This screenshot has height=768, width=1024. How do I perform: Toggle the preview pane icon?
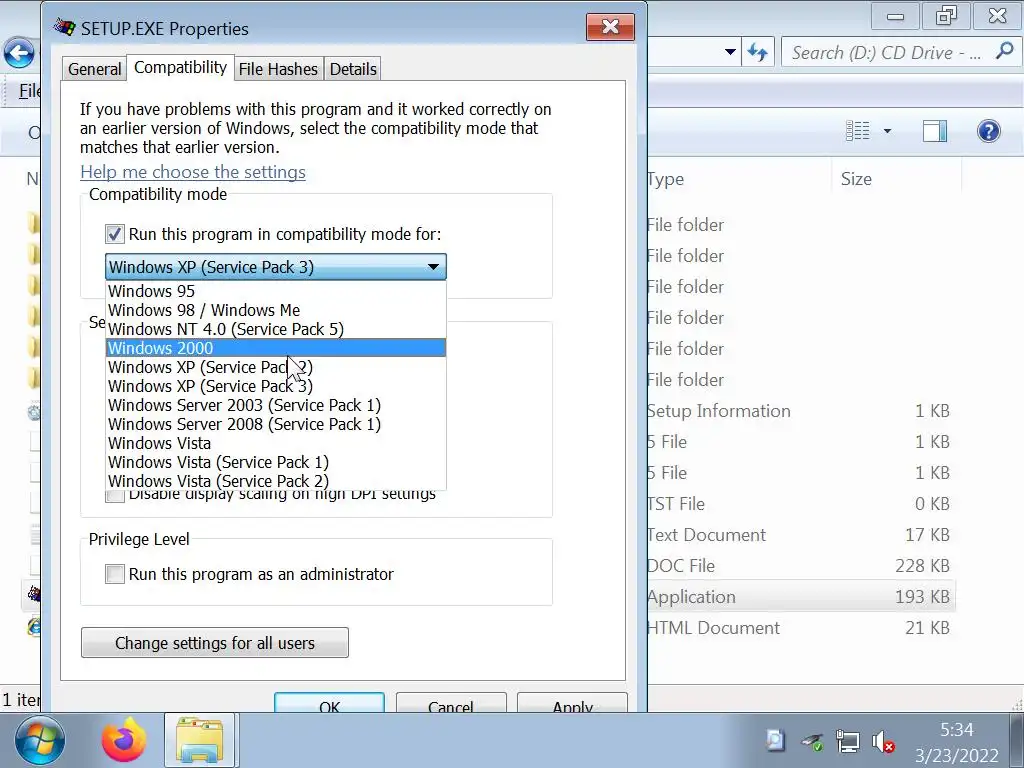point(935,131)
